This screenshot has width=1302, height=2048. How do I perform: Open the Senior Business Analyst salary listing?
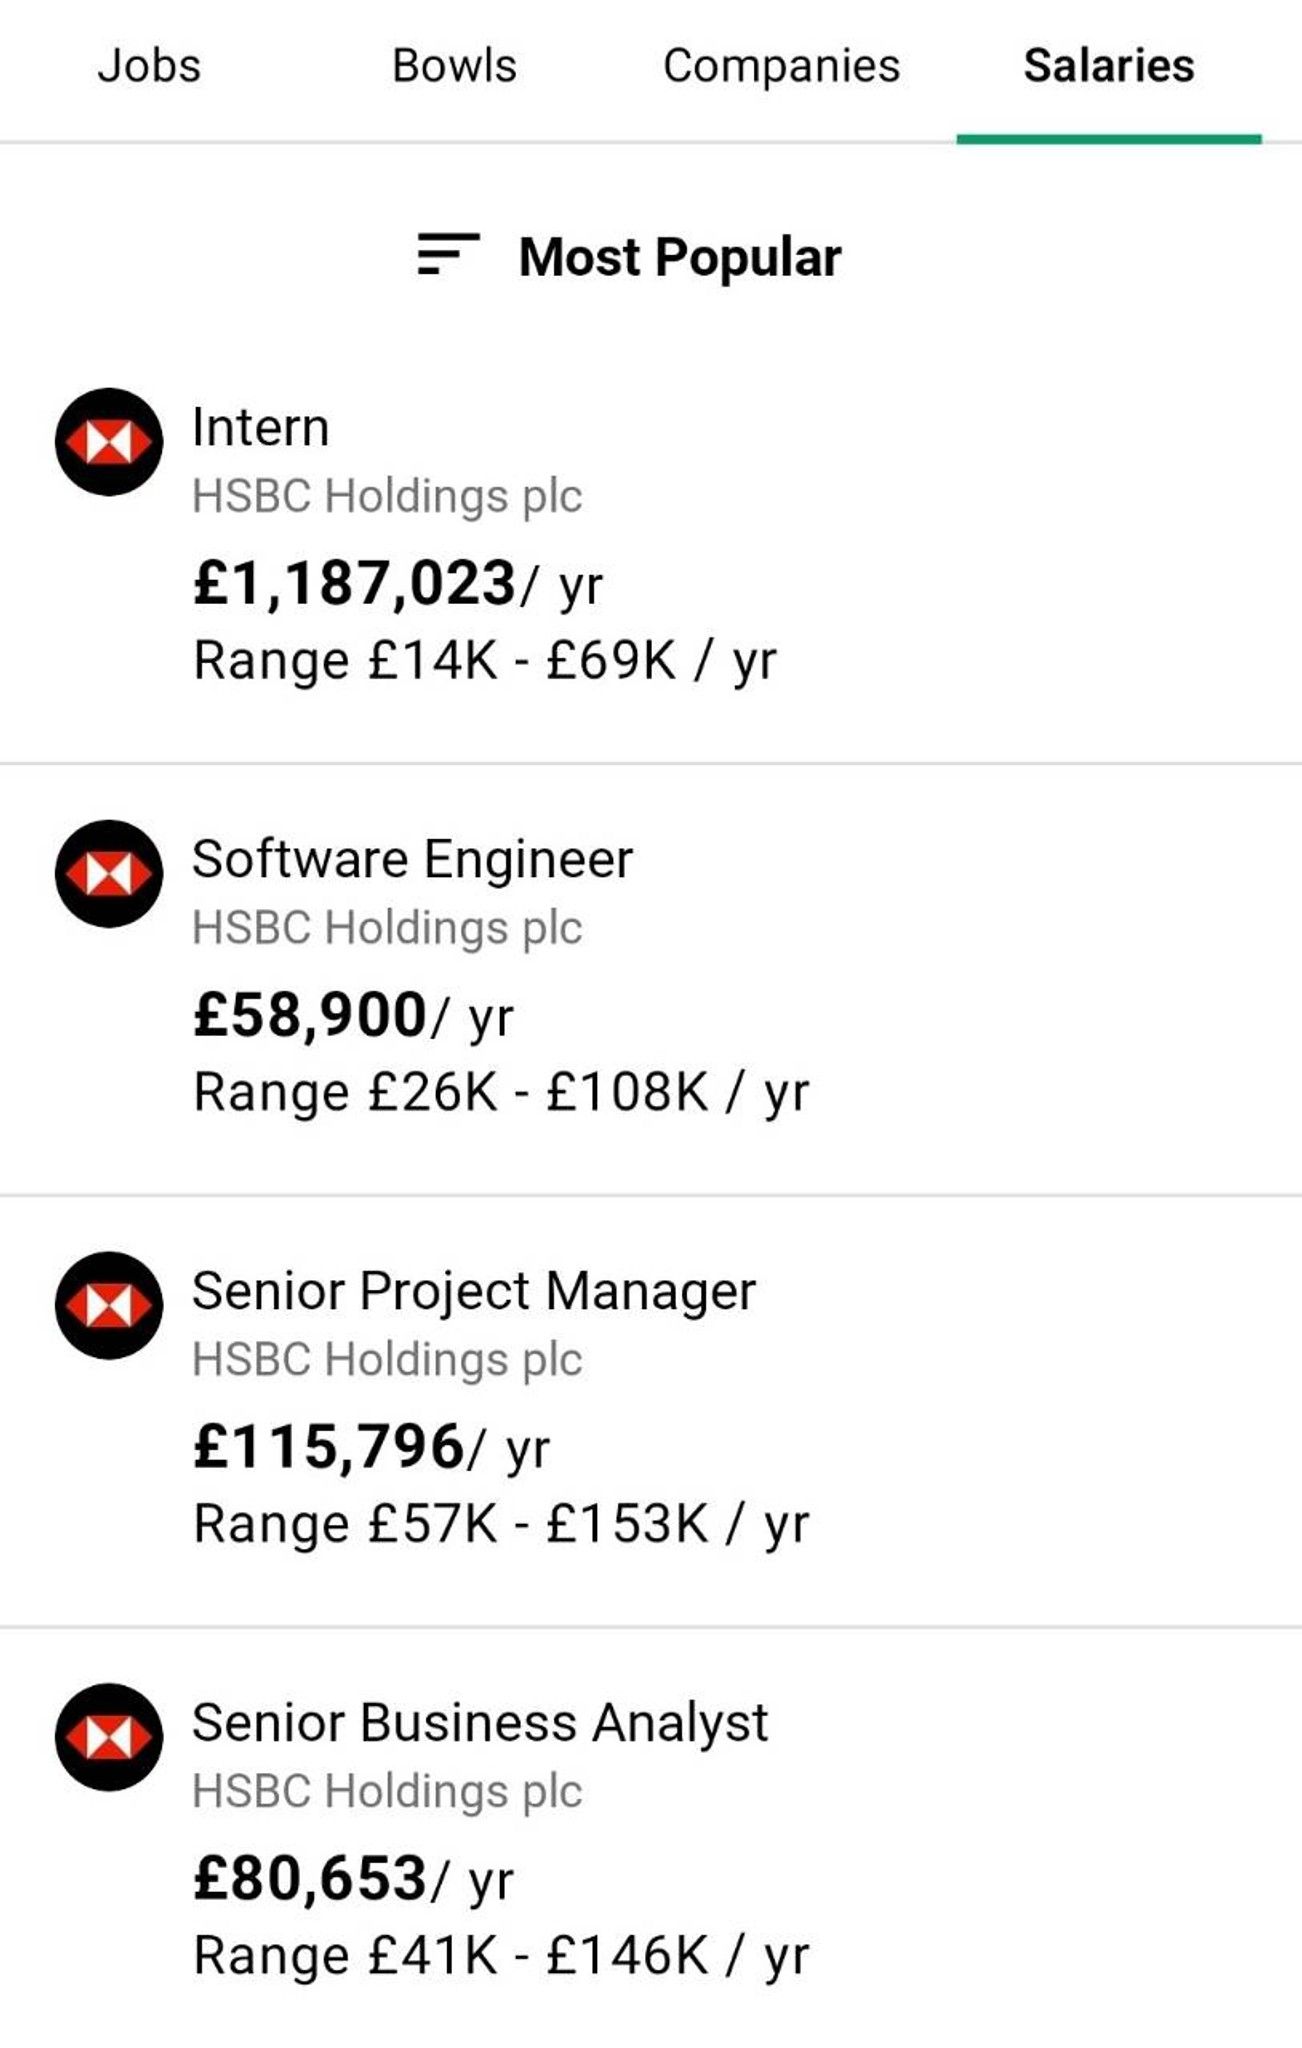click(x=480, y=1723)
